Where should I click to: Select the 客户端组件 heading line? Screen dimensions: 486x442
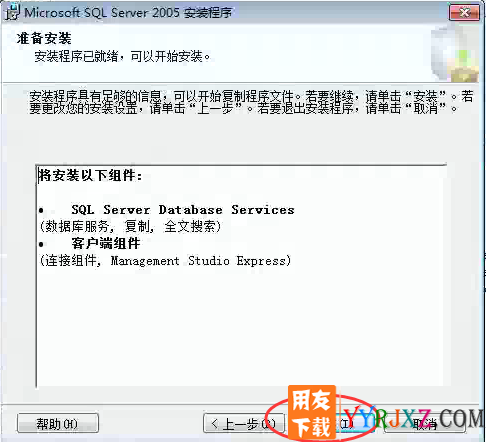[x=106, y=244]
